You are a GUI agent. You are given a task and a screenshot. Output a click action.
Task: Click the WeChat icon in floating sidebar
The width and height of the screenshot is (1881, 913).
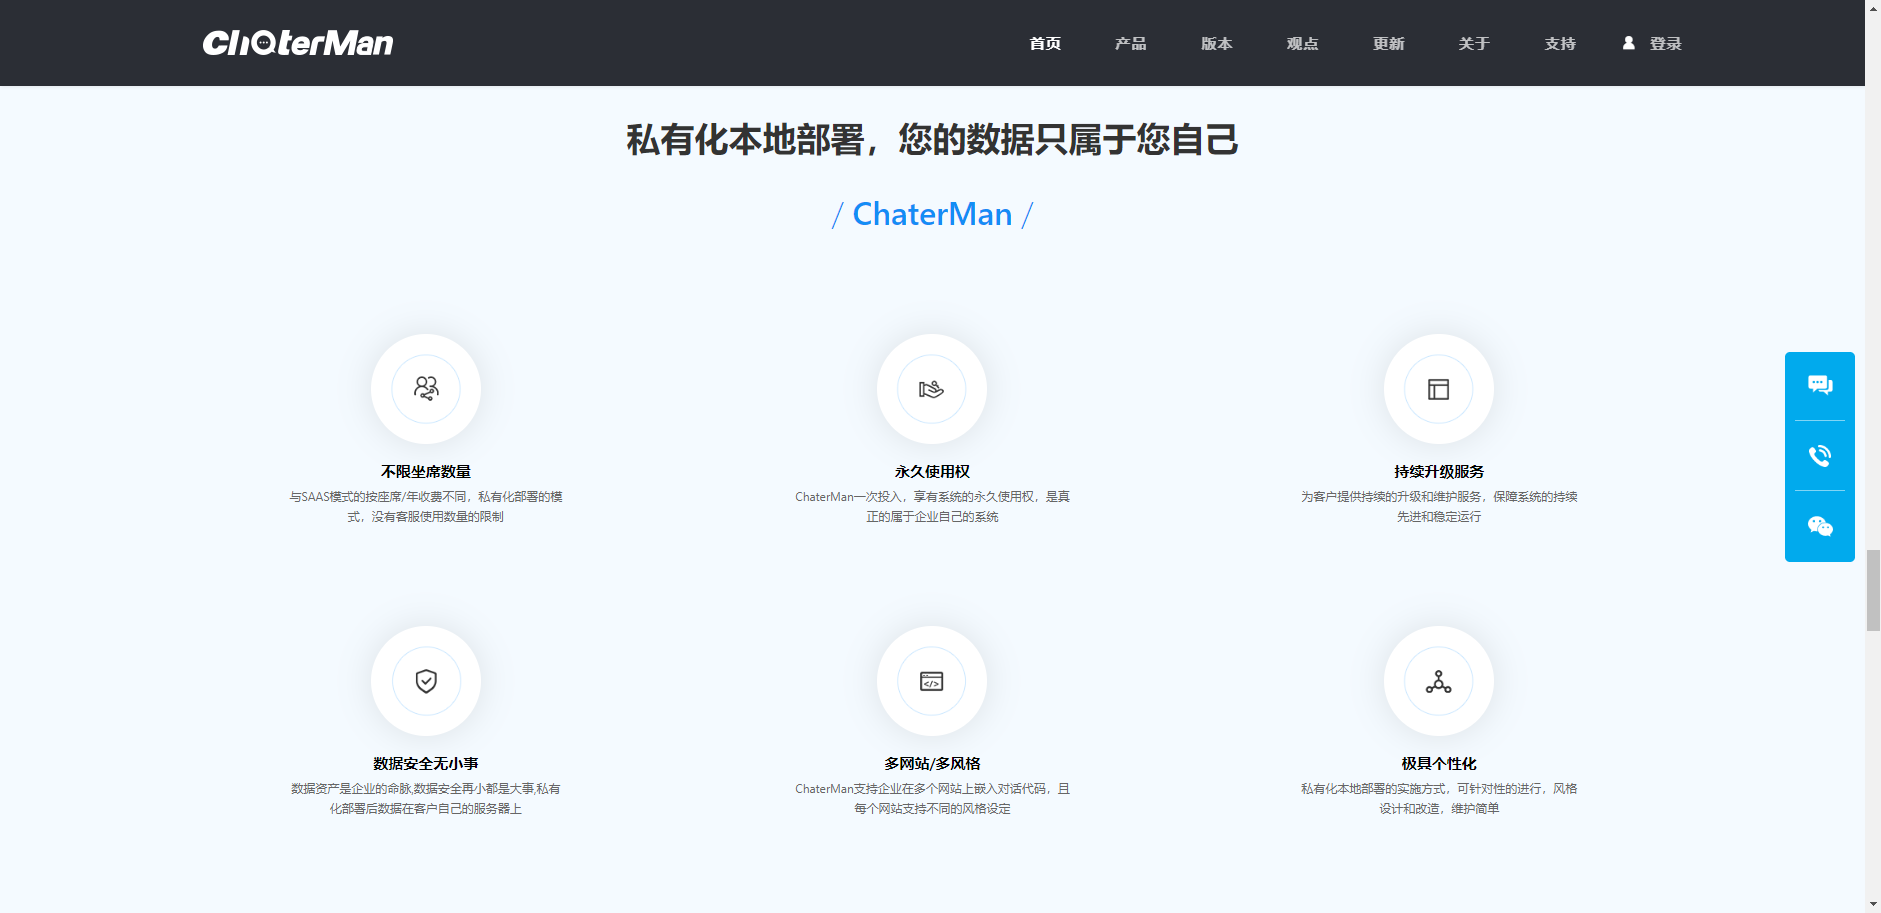tap(1820, 526)
